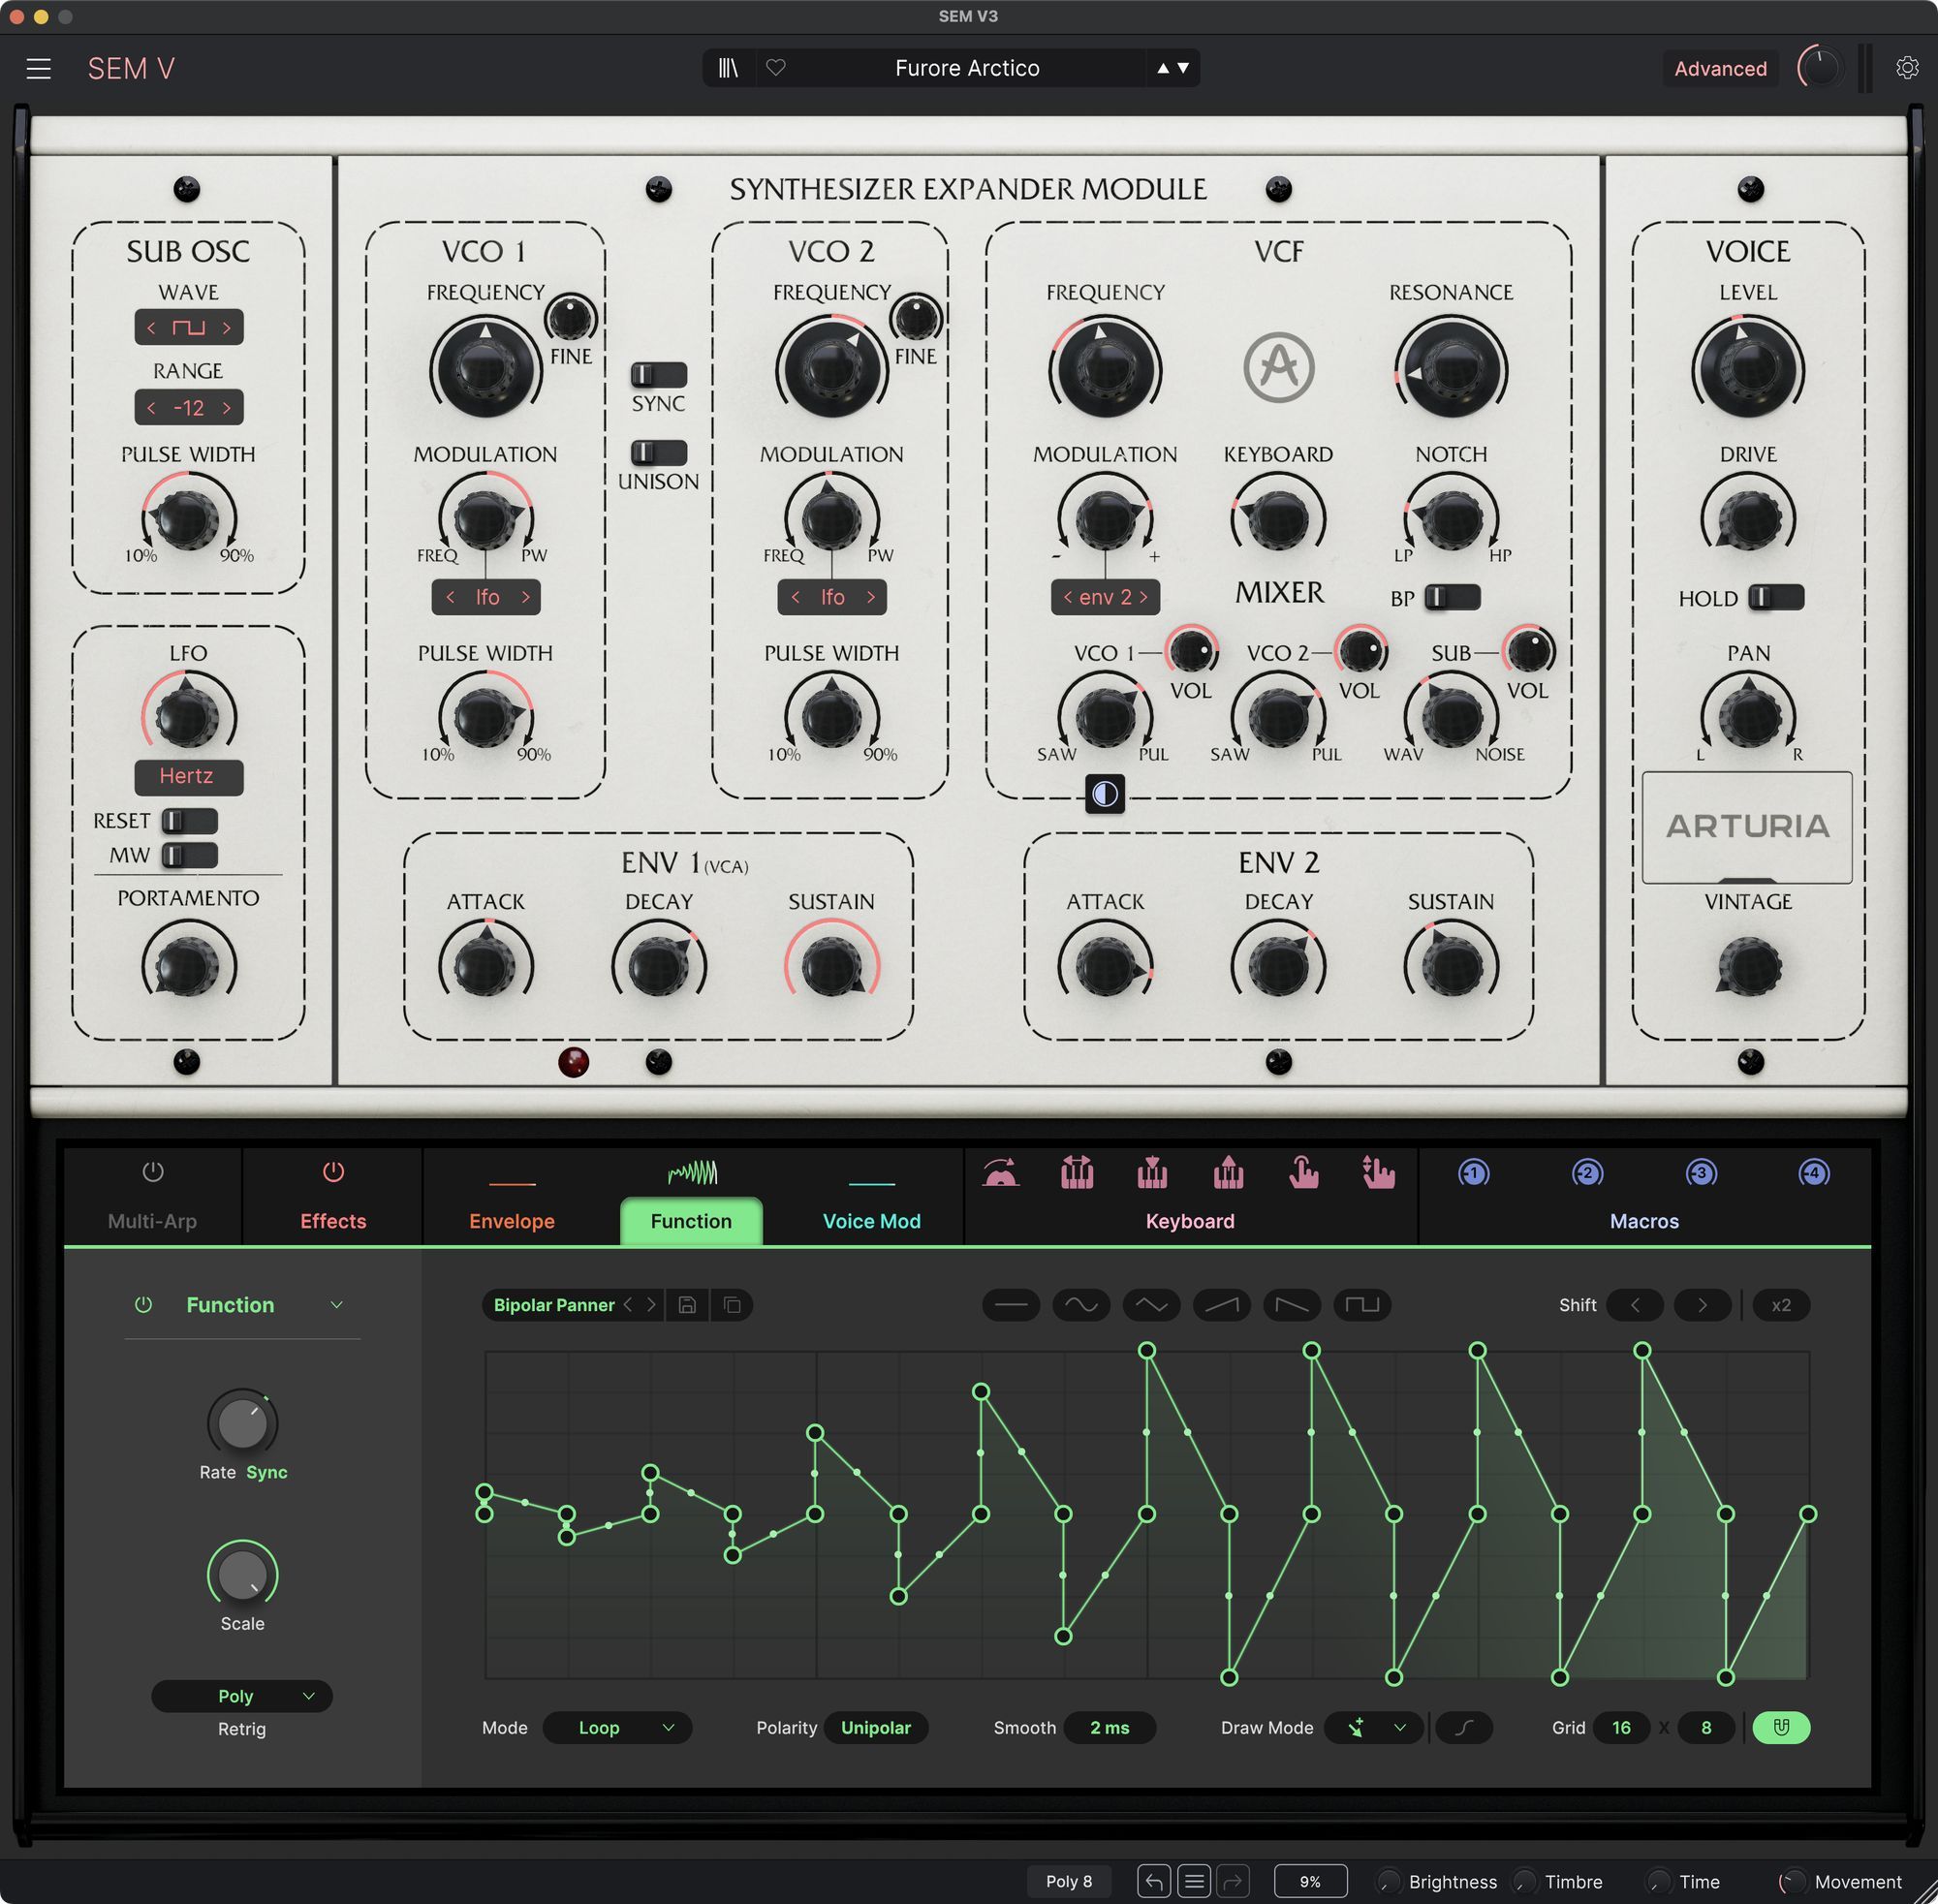Enable the voice HOLD switch

tap(1775, 598)
